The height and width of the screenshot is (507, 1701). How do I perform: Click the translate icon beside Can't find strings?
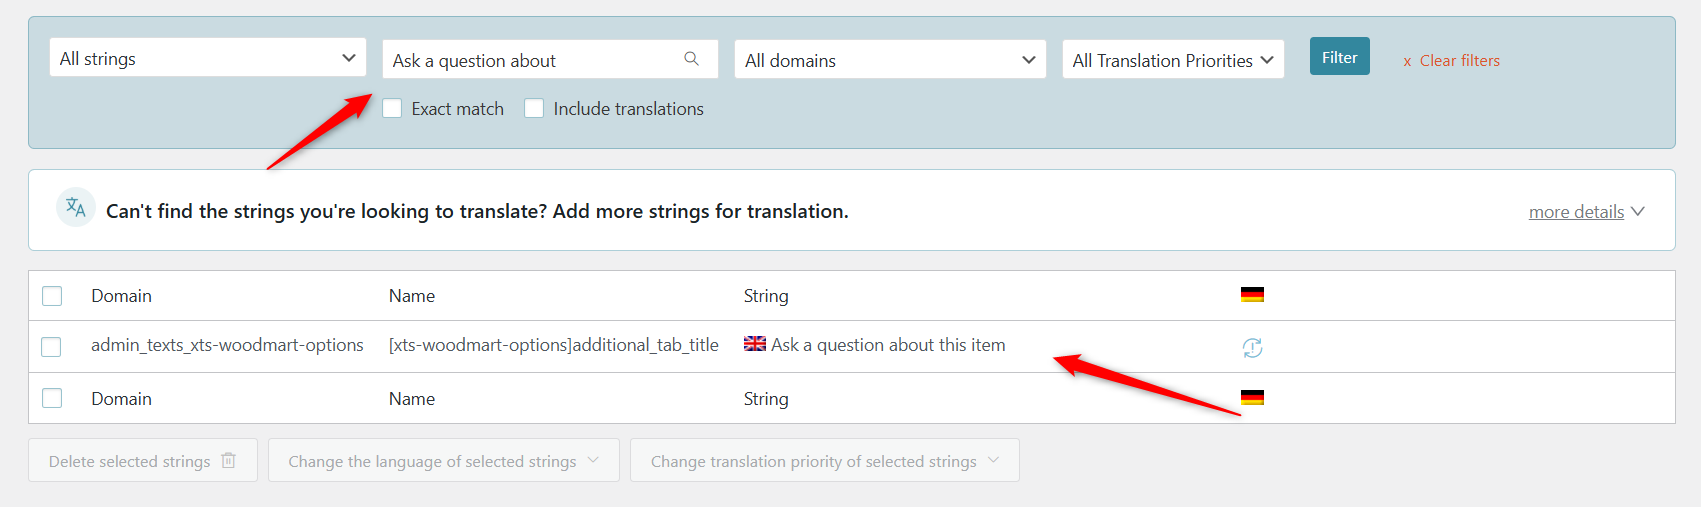pos(76,207)
